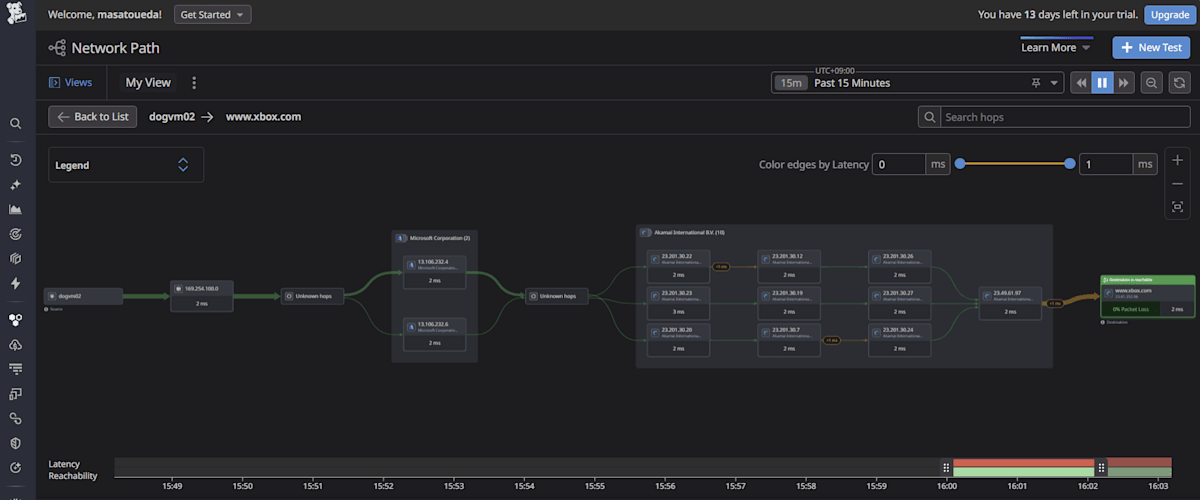
Task: Select hop node 23.201.30.26
Action: pyautogui.click(x=900, y=265)
